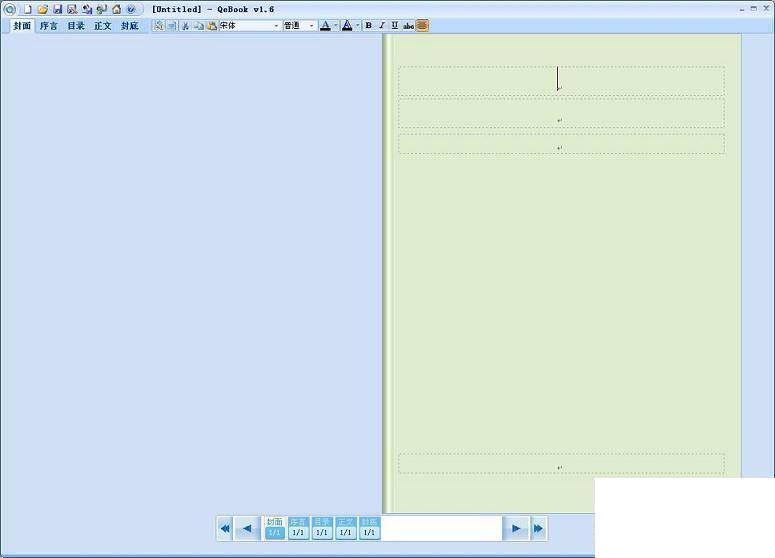Viewport: 775px width, 558px height.
Task: Switch to the 封底 tab
Action: point(129,26)
